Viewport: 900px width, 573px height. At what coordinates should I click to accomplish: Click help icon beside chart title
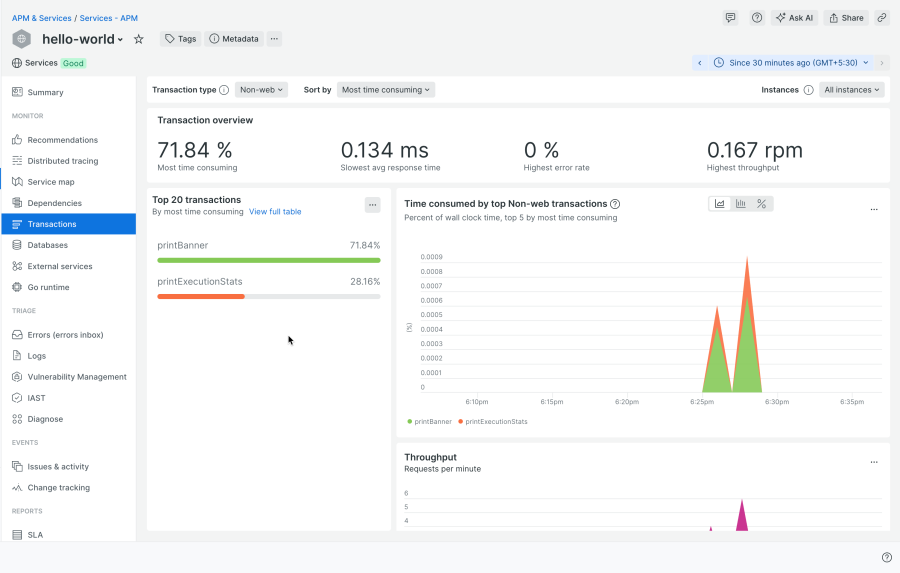click(x=615, y=204)
